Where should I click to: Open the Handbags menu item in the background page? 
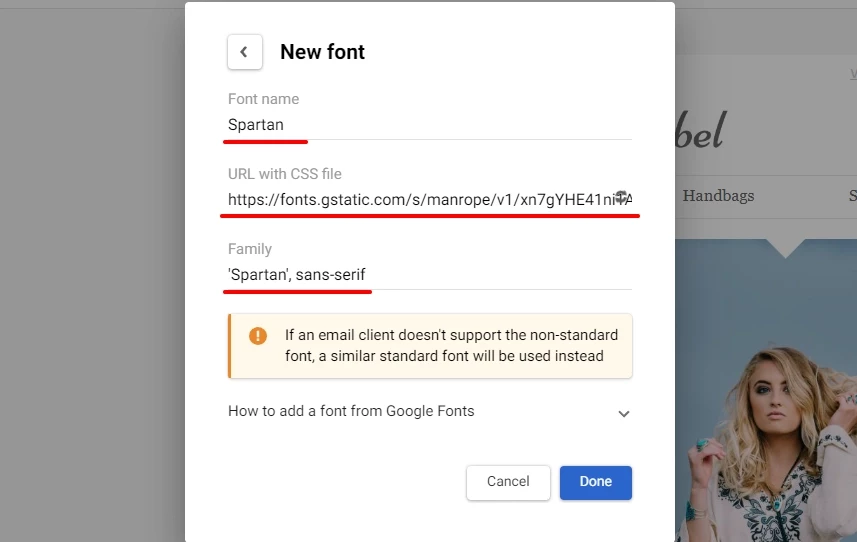click(x=718, y=196)
